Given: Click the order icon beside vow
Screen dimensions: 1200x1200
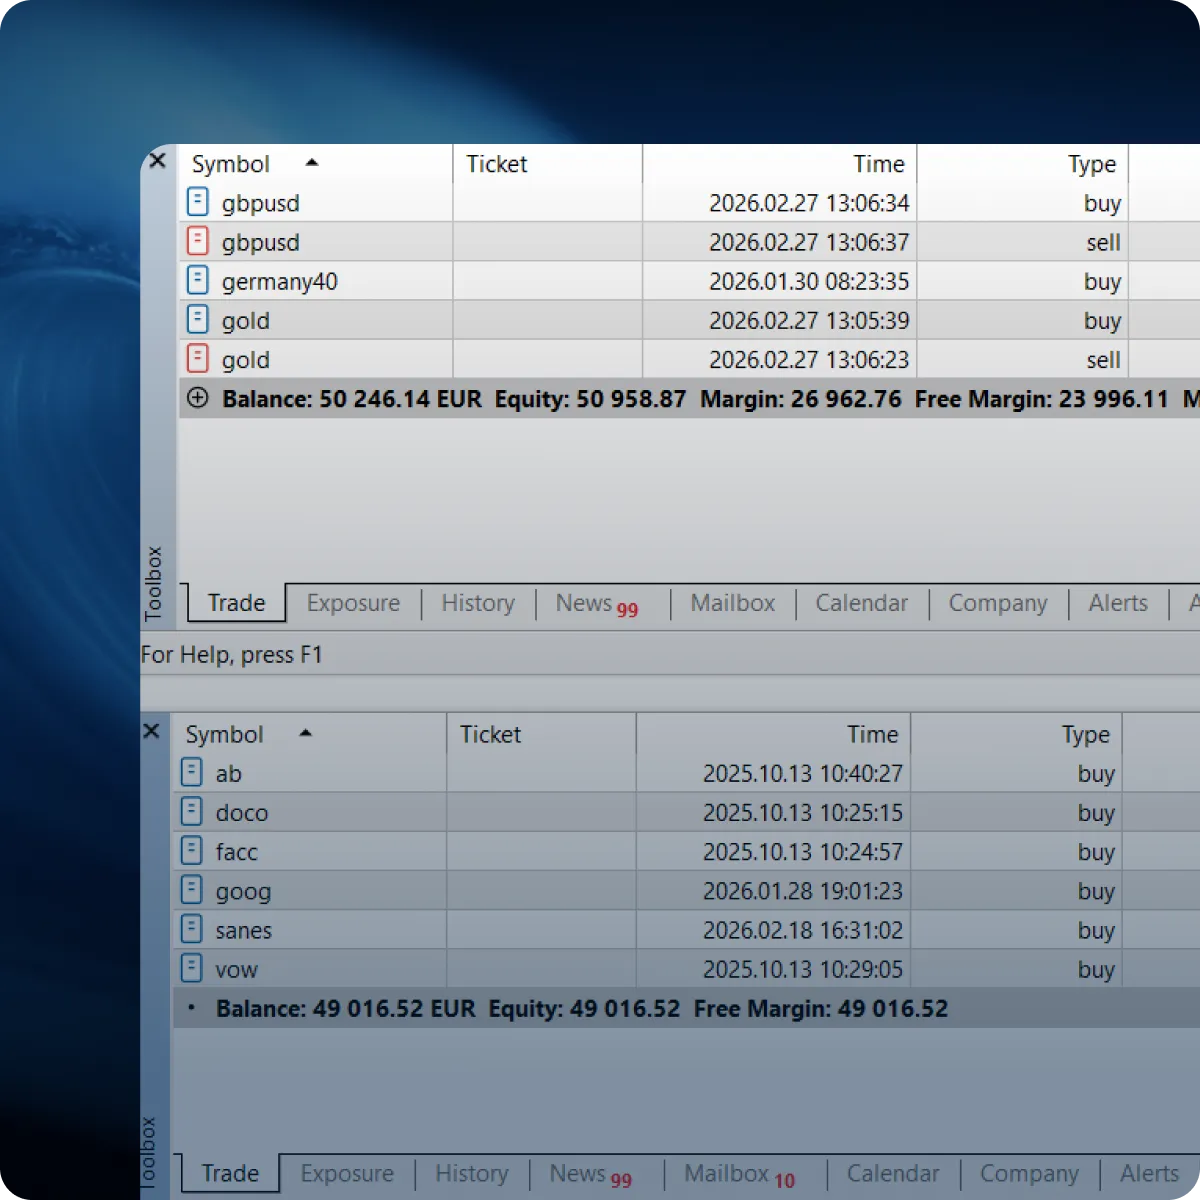Looking at the screenshot, I should click(x=192, y=968).
